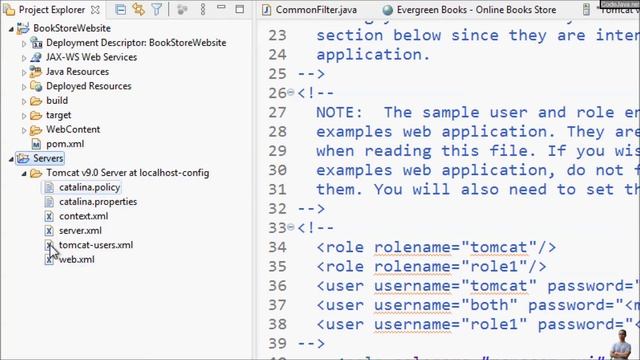Close the Project Explorer view tab
This screenshot has height=360, width=640.
coord(95,10)
